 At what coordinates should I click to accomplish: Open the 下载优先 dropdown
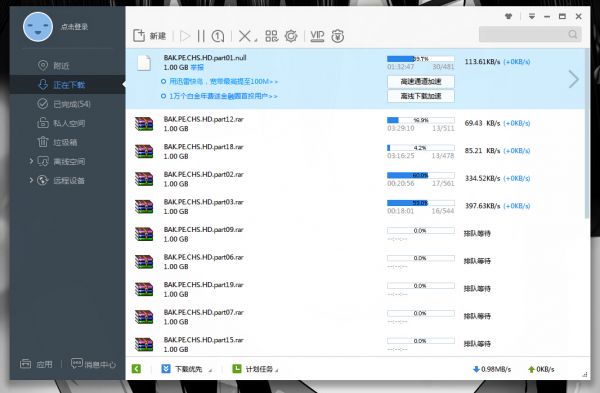coord(186,369)
